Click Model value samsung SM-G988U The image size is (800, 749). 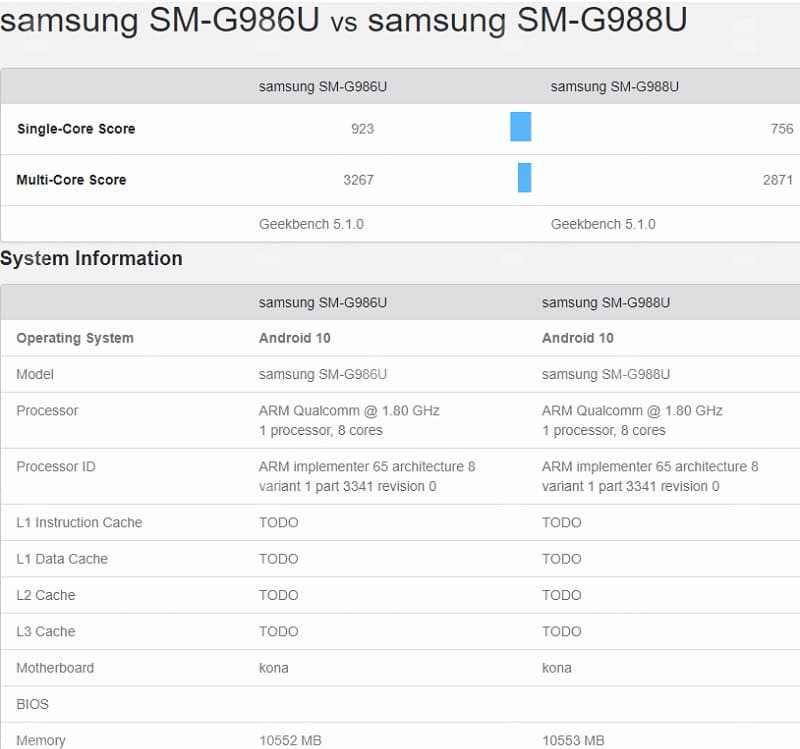pos(606,374)
